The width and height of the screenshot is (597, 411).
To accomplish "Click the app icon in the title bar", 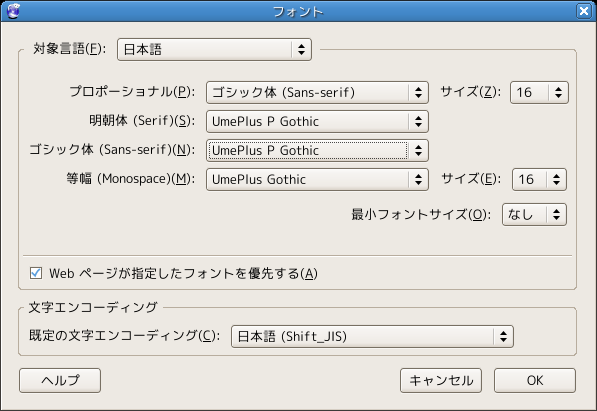I will [13, 11].
